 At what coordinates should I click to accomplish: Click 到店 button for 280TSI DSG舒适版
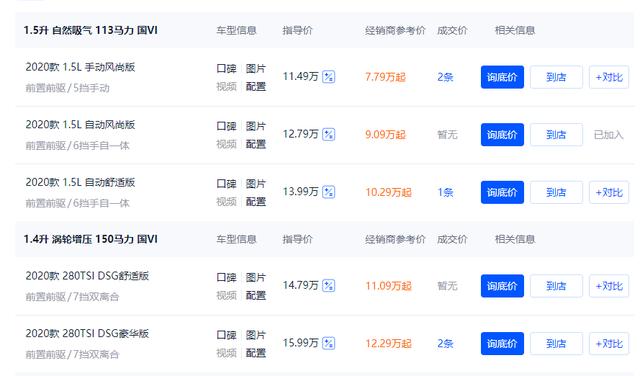pos(556,286)
